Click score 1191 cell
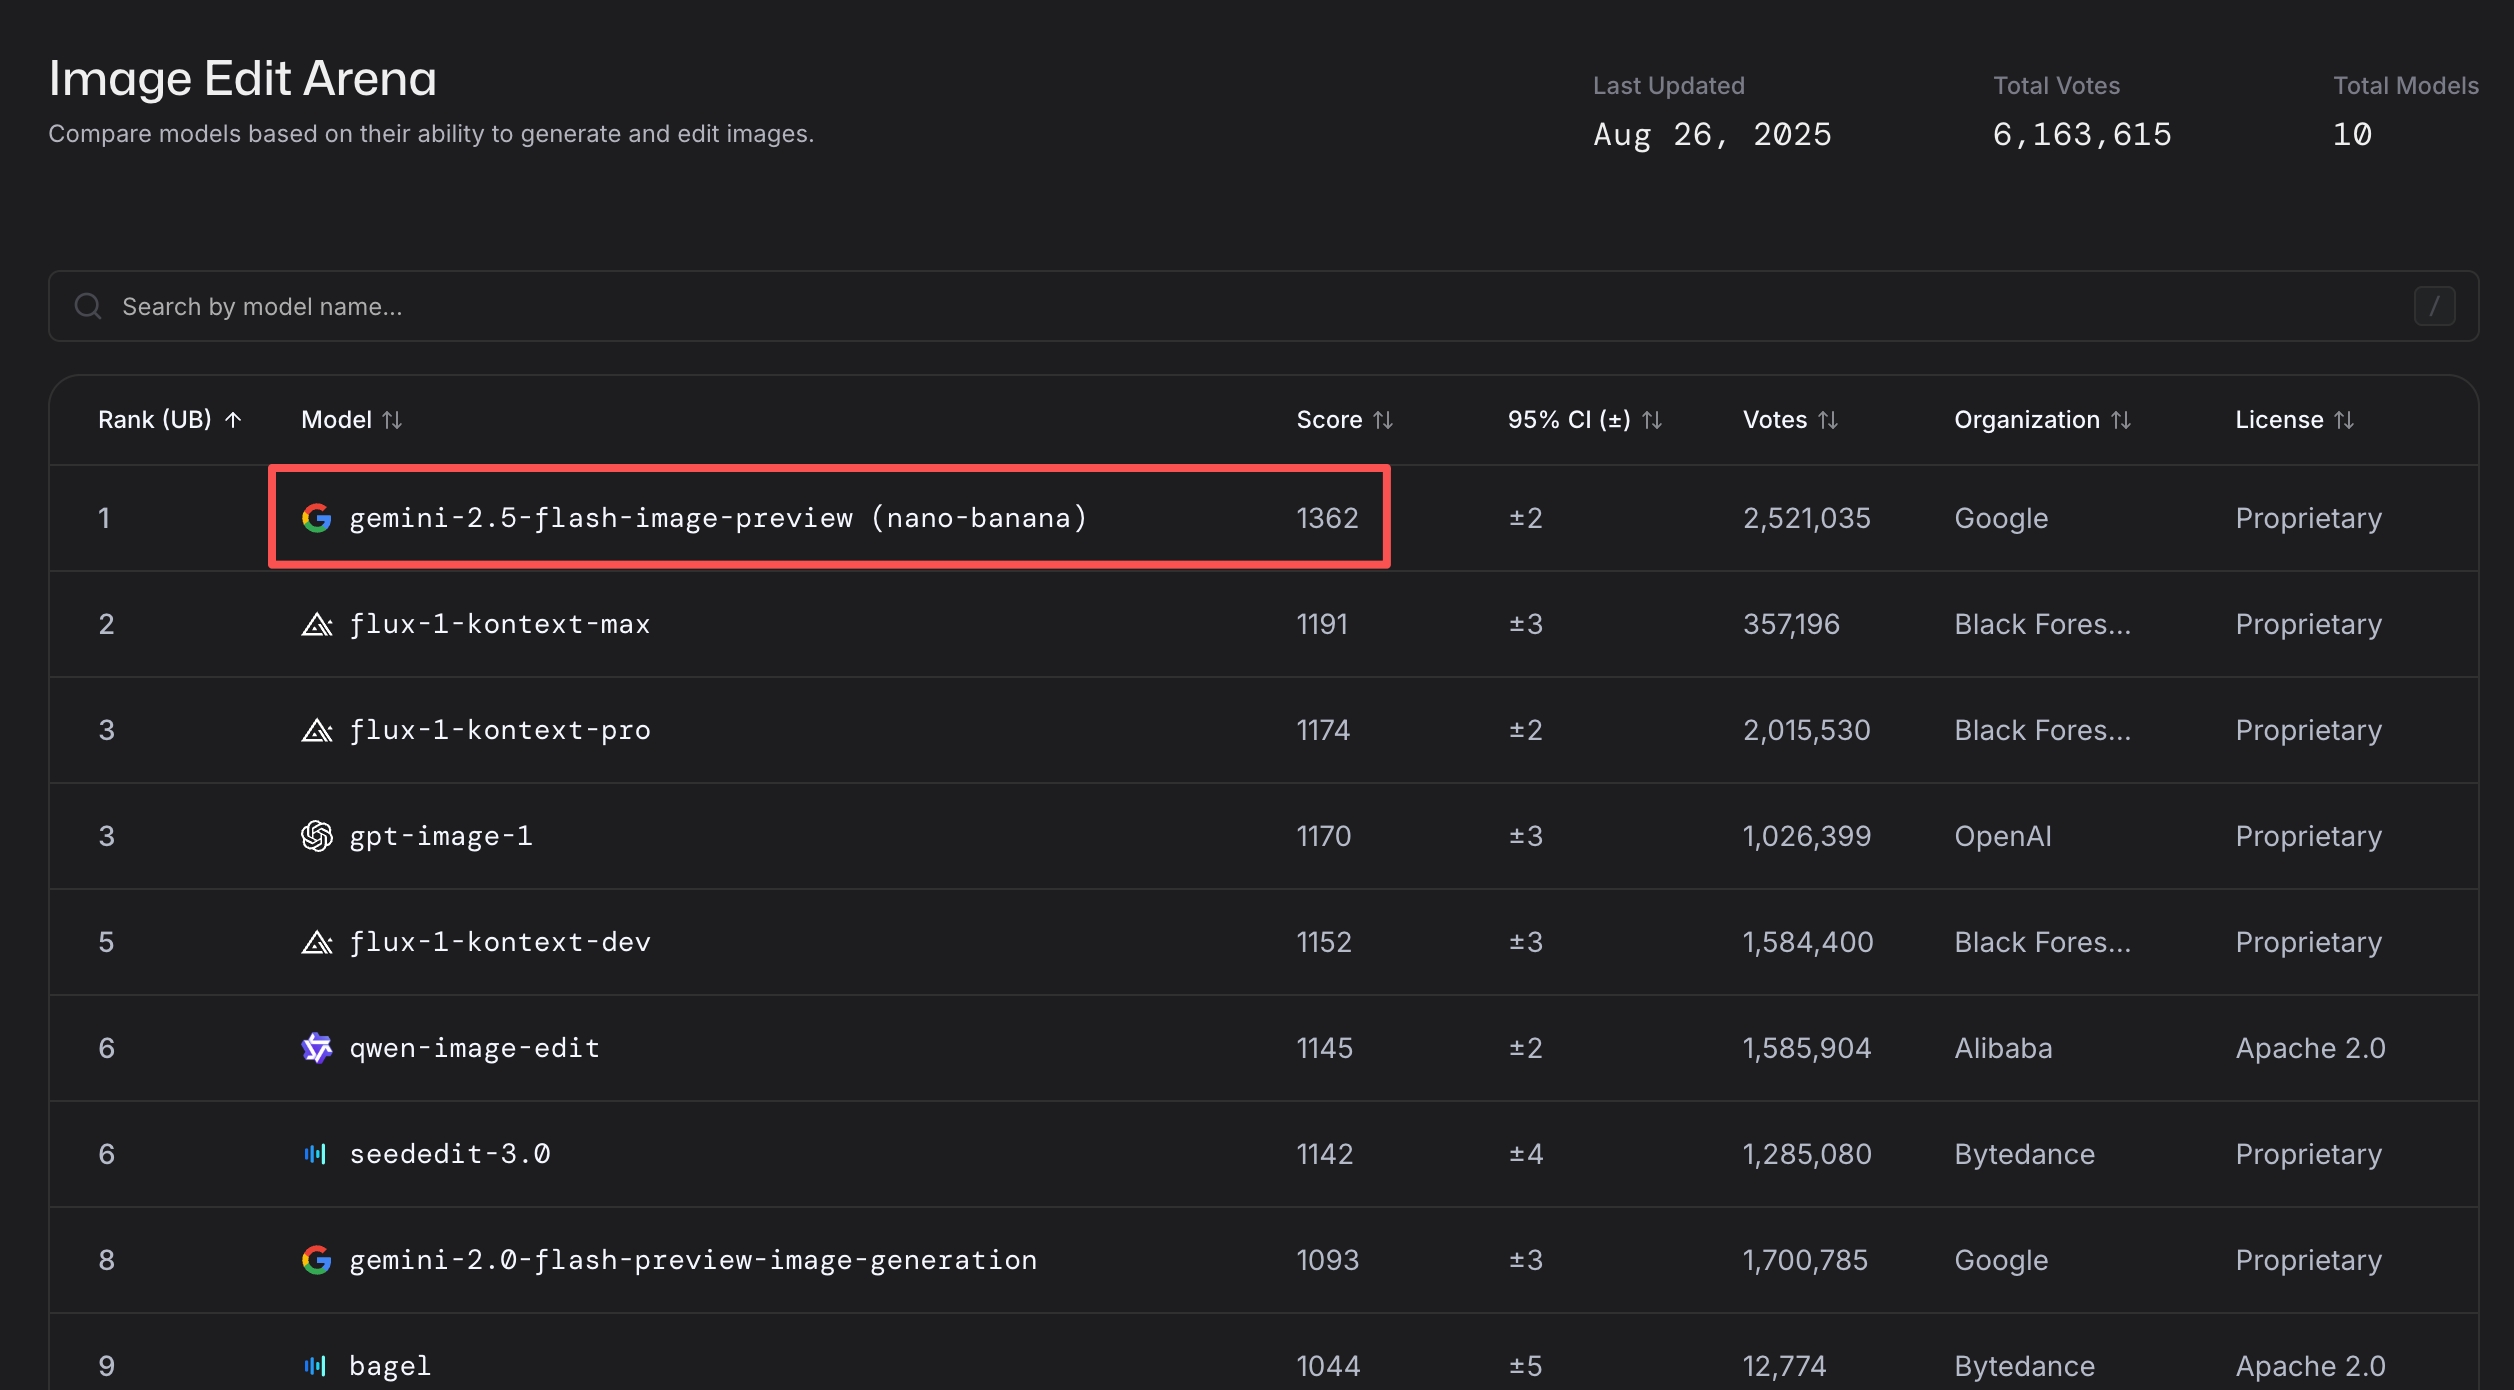The height and width of the screenshot is (1390, 2514). (1322, 624)
